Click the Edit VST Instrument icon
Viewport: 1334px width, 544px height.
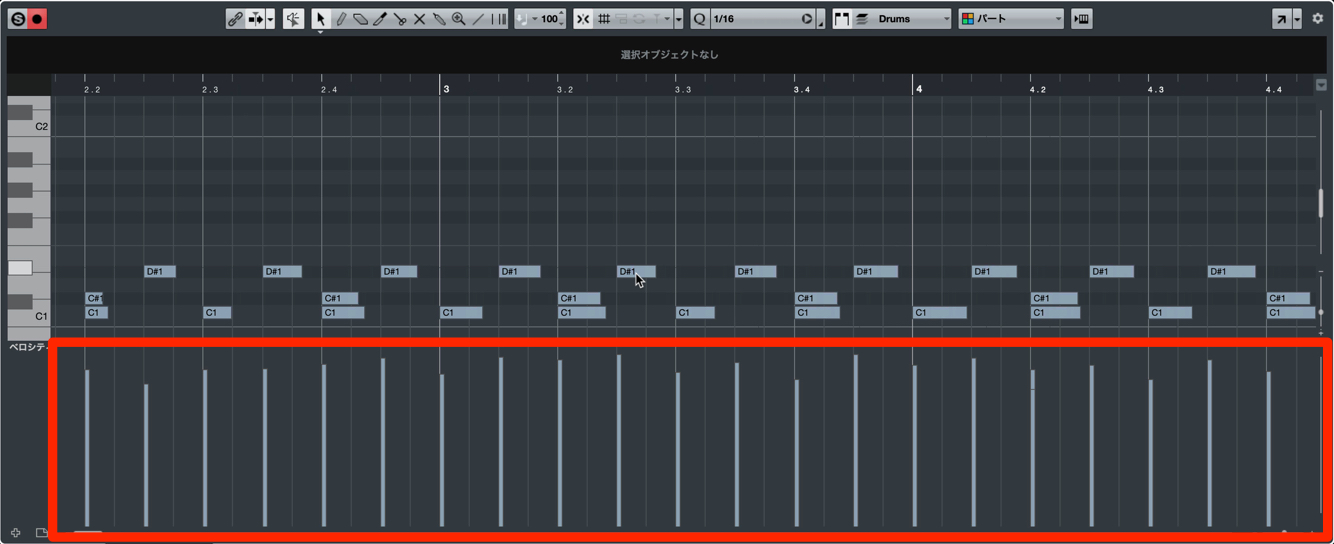[1081, 19]
